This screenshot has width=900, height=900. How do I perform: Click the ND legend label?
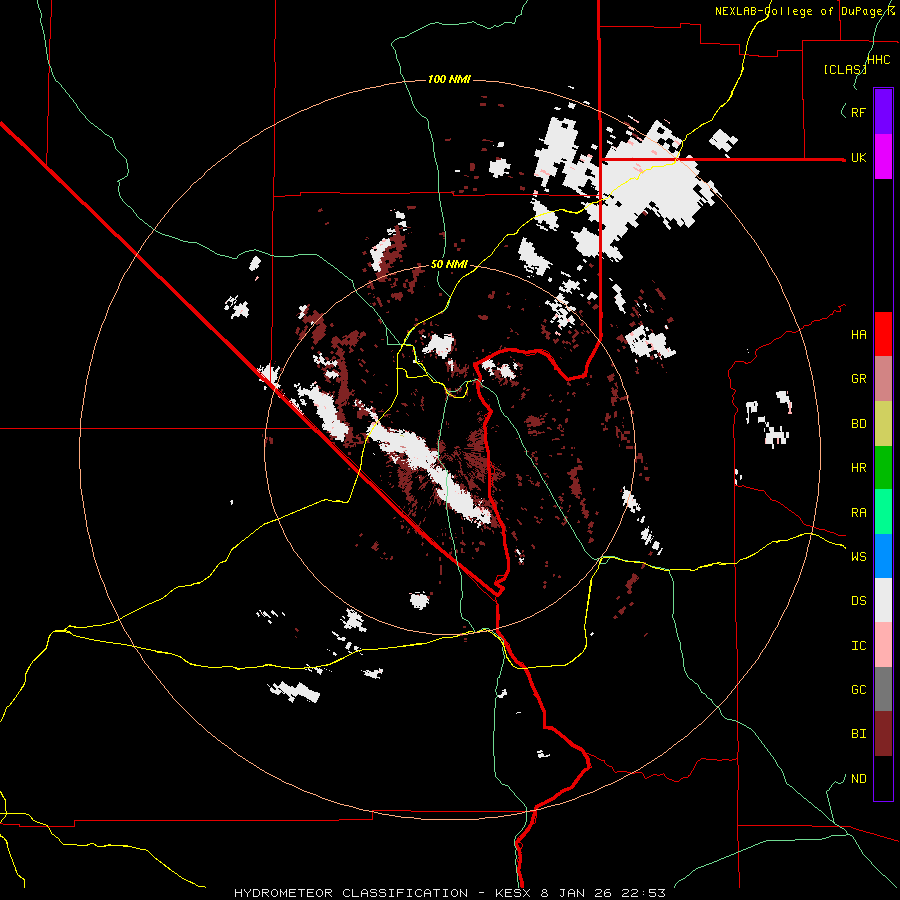858,779
